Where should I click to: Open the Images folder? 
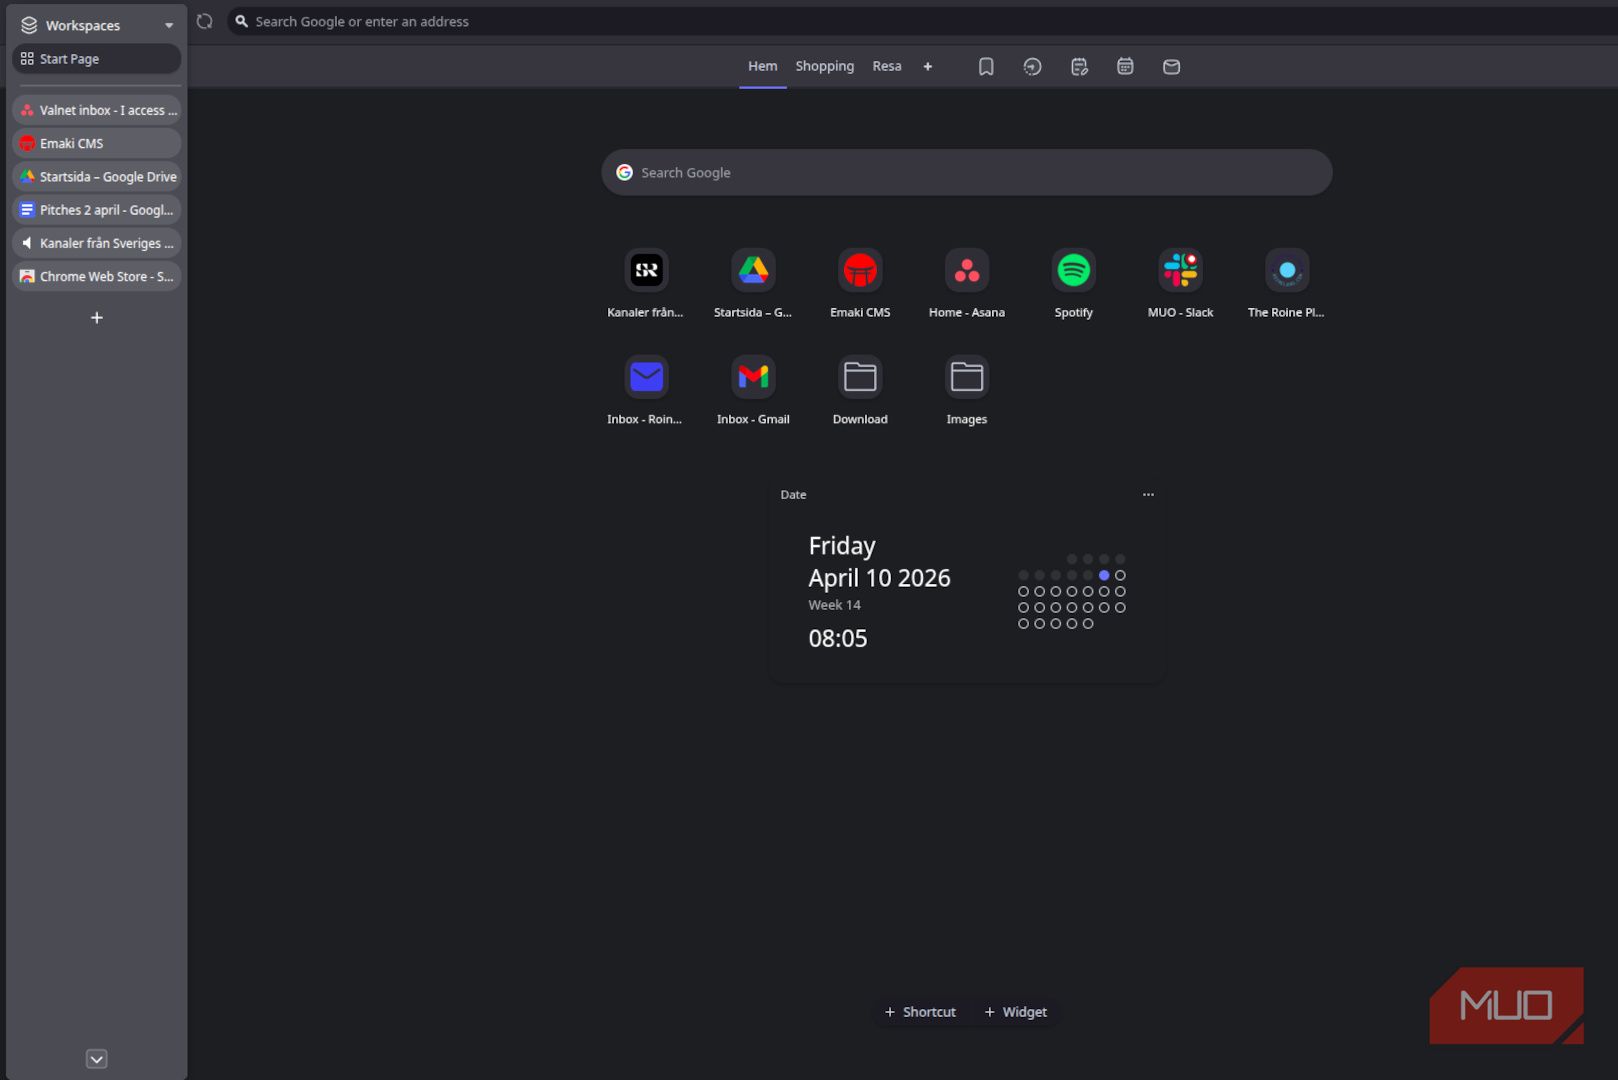point(967,377)
